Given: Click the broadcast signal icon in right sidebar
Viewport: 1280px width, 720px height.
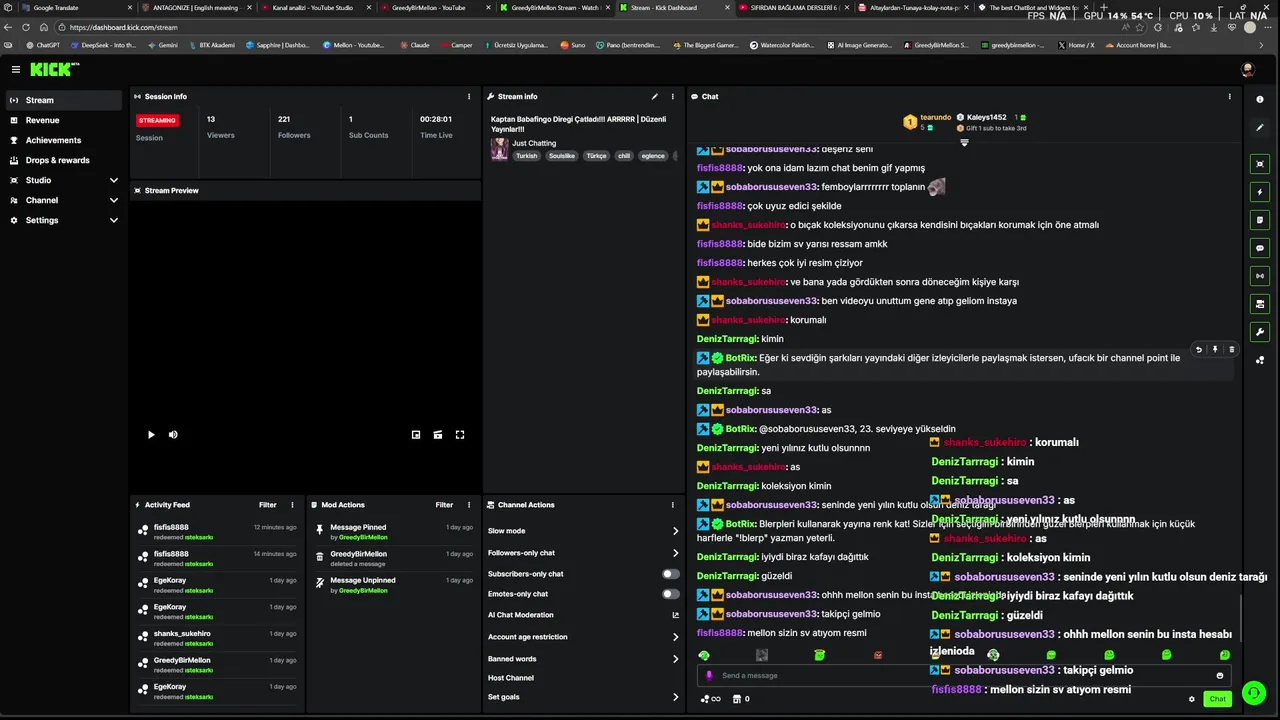Looking at the screenshot, I should 1260,276.
